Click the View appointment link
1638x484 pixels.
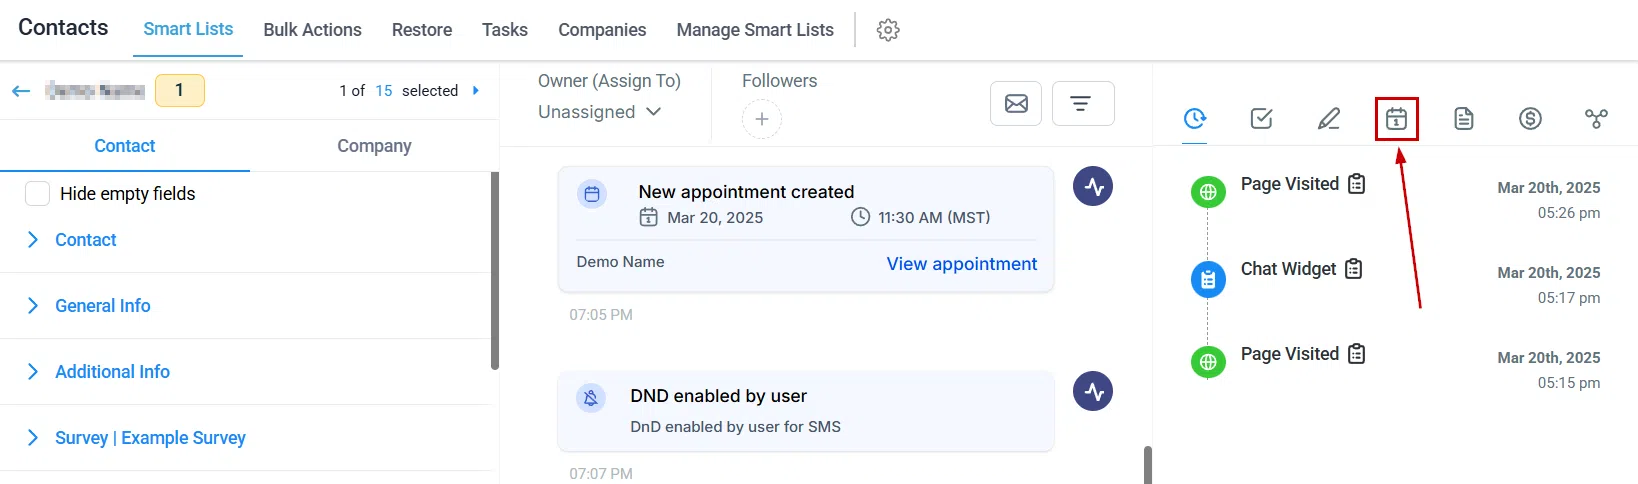pos(961,264)
